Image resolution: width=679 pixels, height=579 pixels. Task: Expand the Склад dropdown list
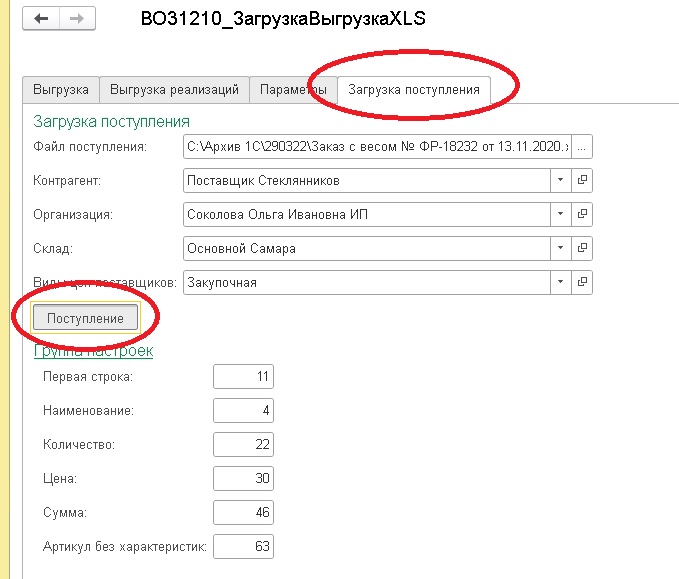[x=560, y=248]
